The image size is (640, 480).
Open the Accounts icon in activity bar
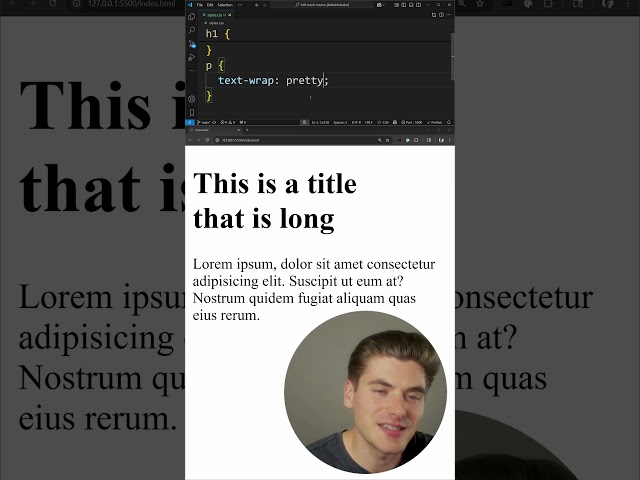click(x=191, y=99)
